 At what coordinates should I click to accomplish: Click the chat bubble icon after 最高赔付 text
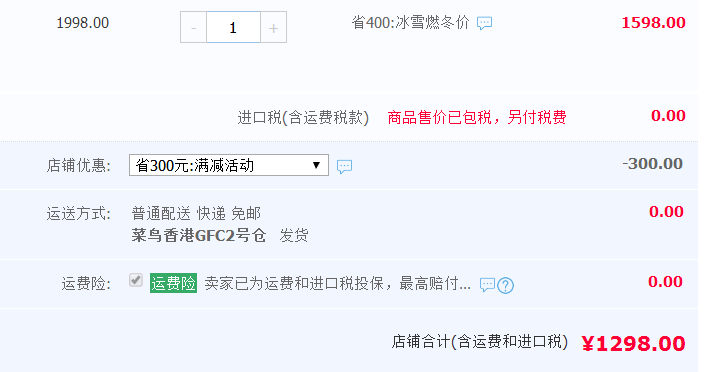(x=487, y=285)
